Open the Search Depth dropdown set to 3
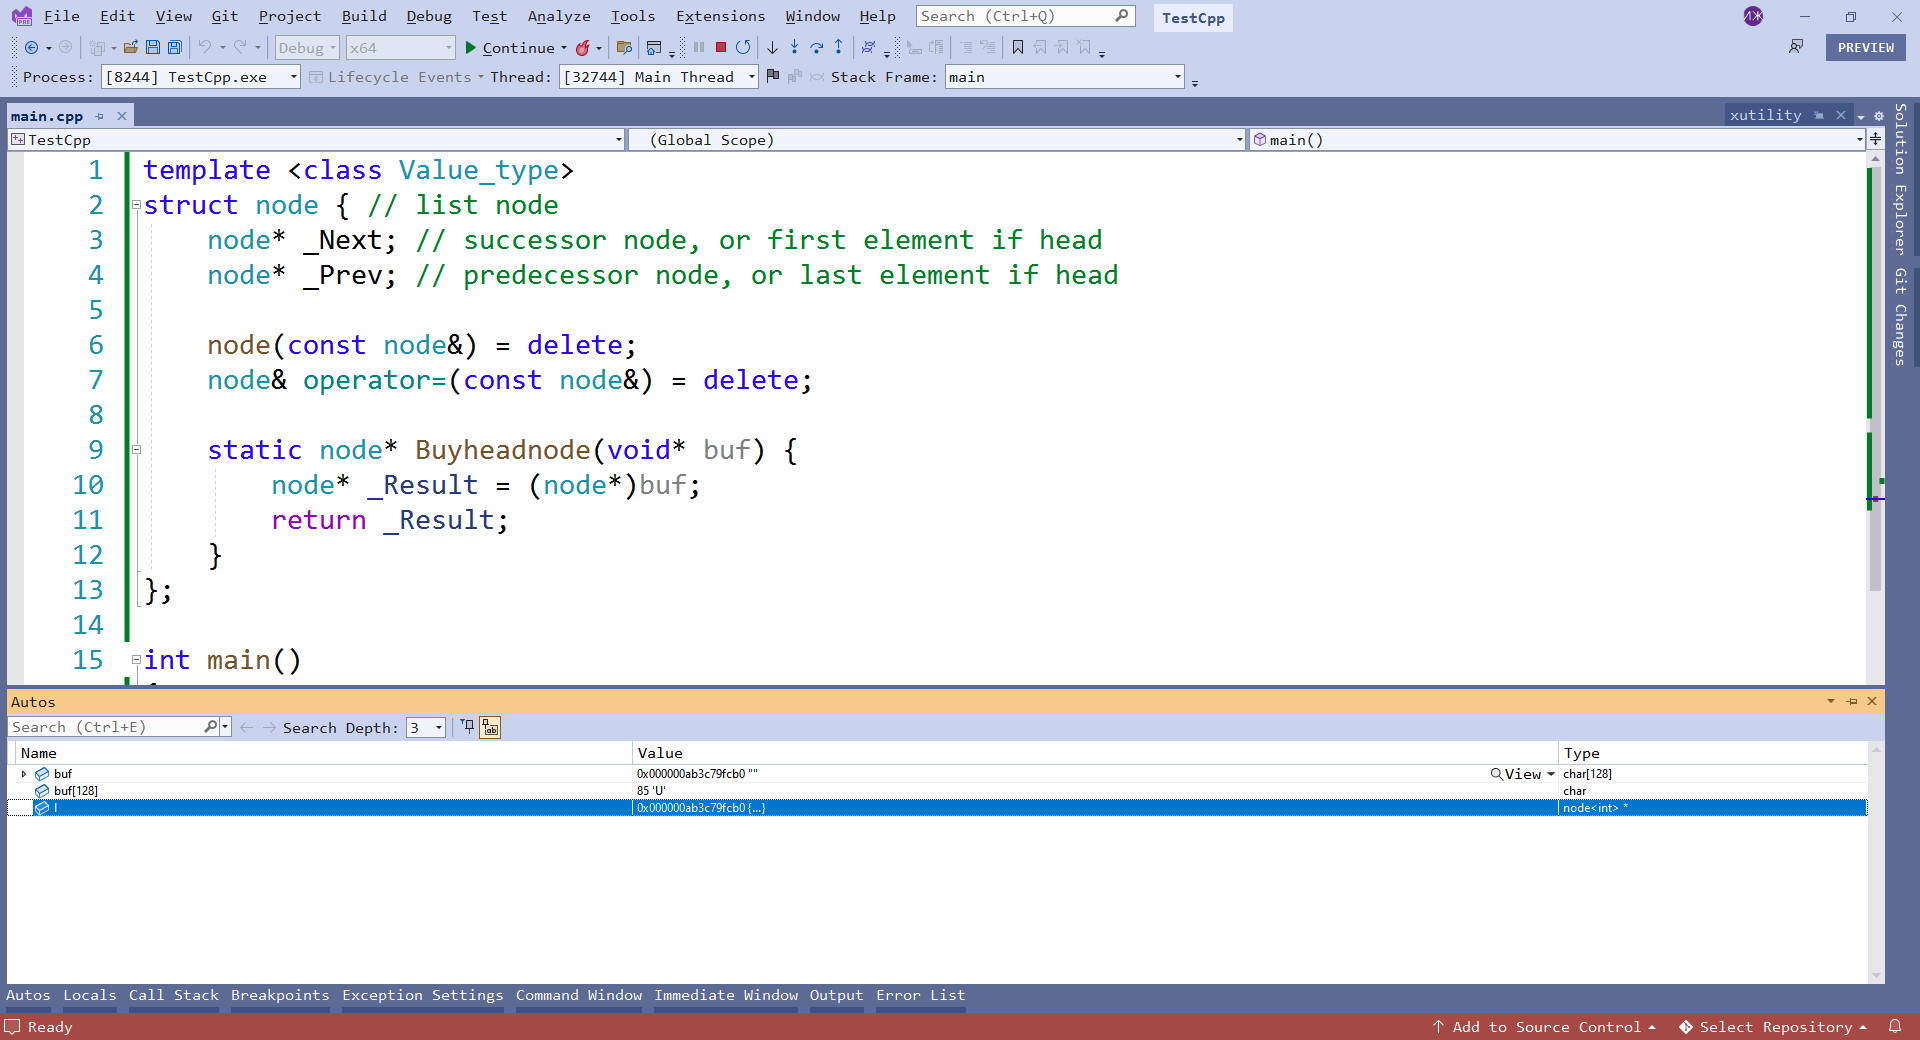 pos(426,727)
